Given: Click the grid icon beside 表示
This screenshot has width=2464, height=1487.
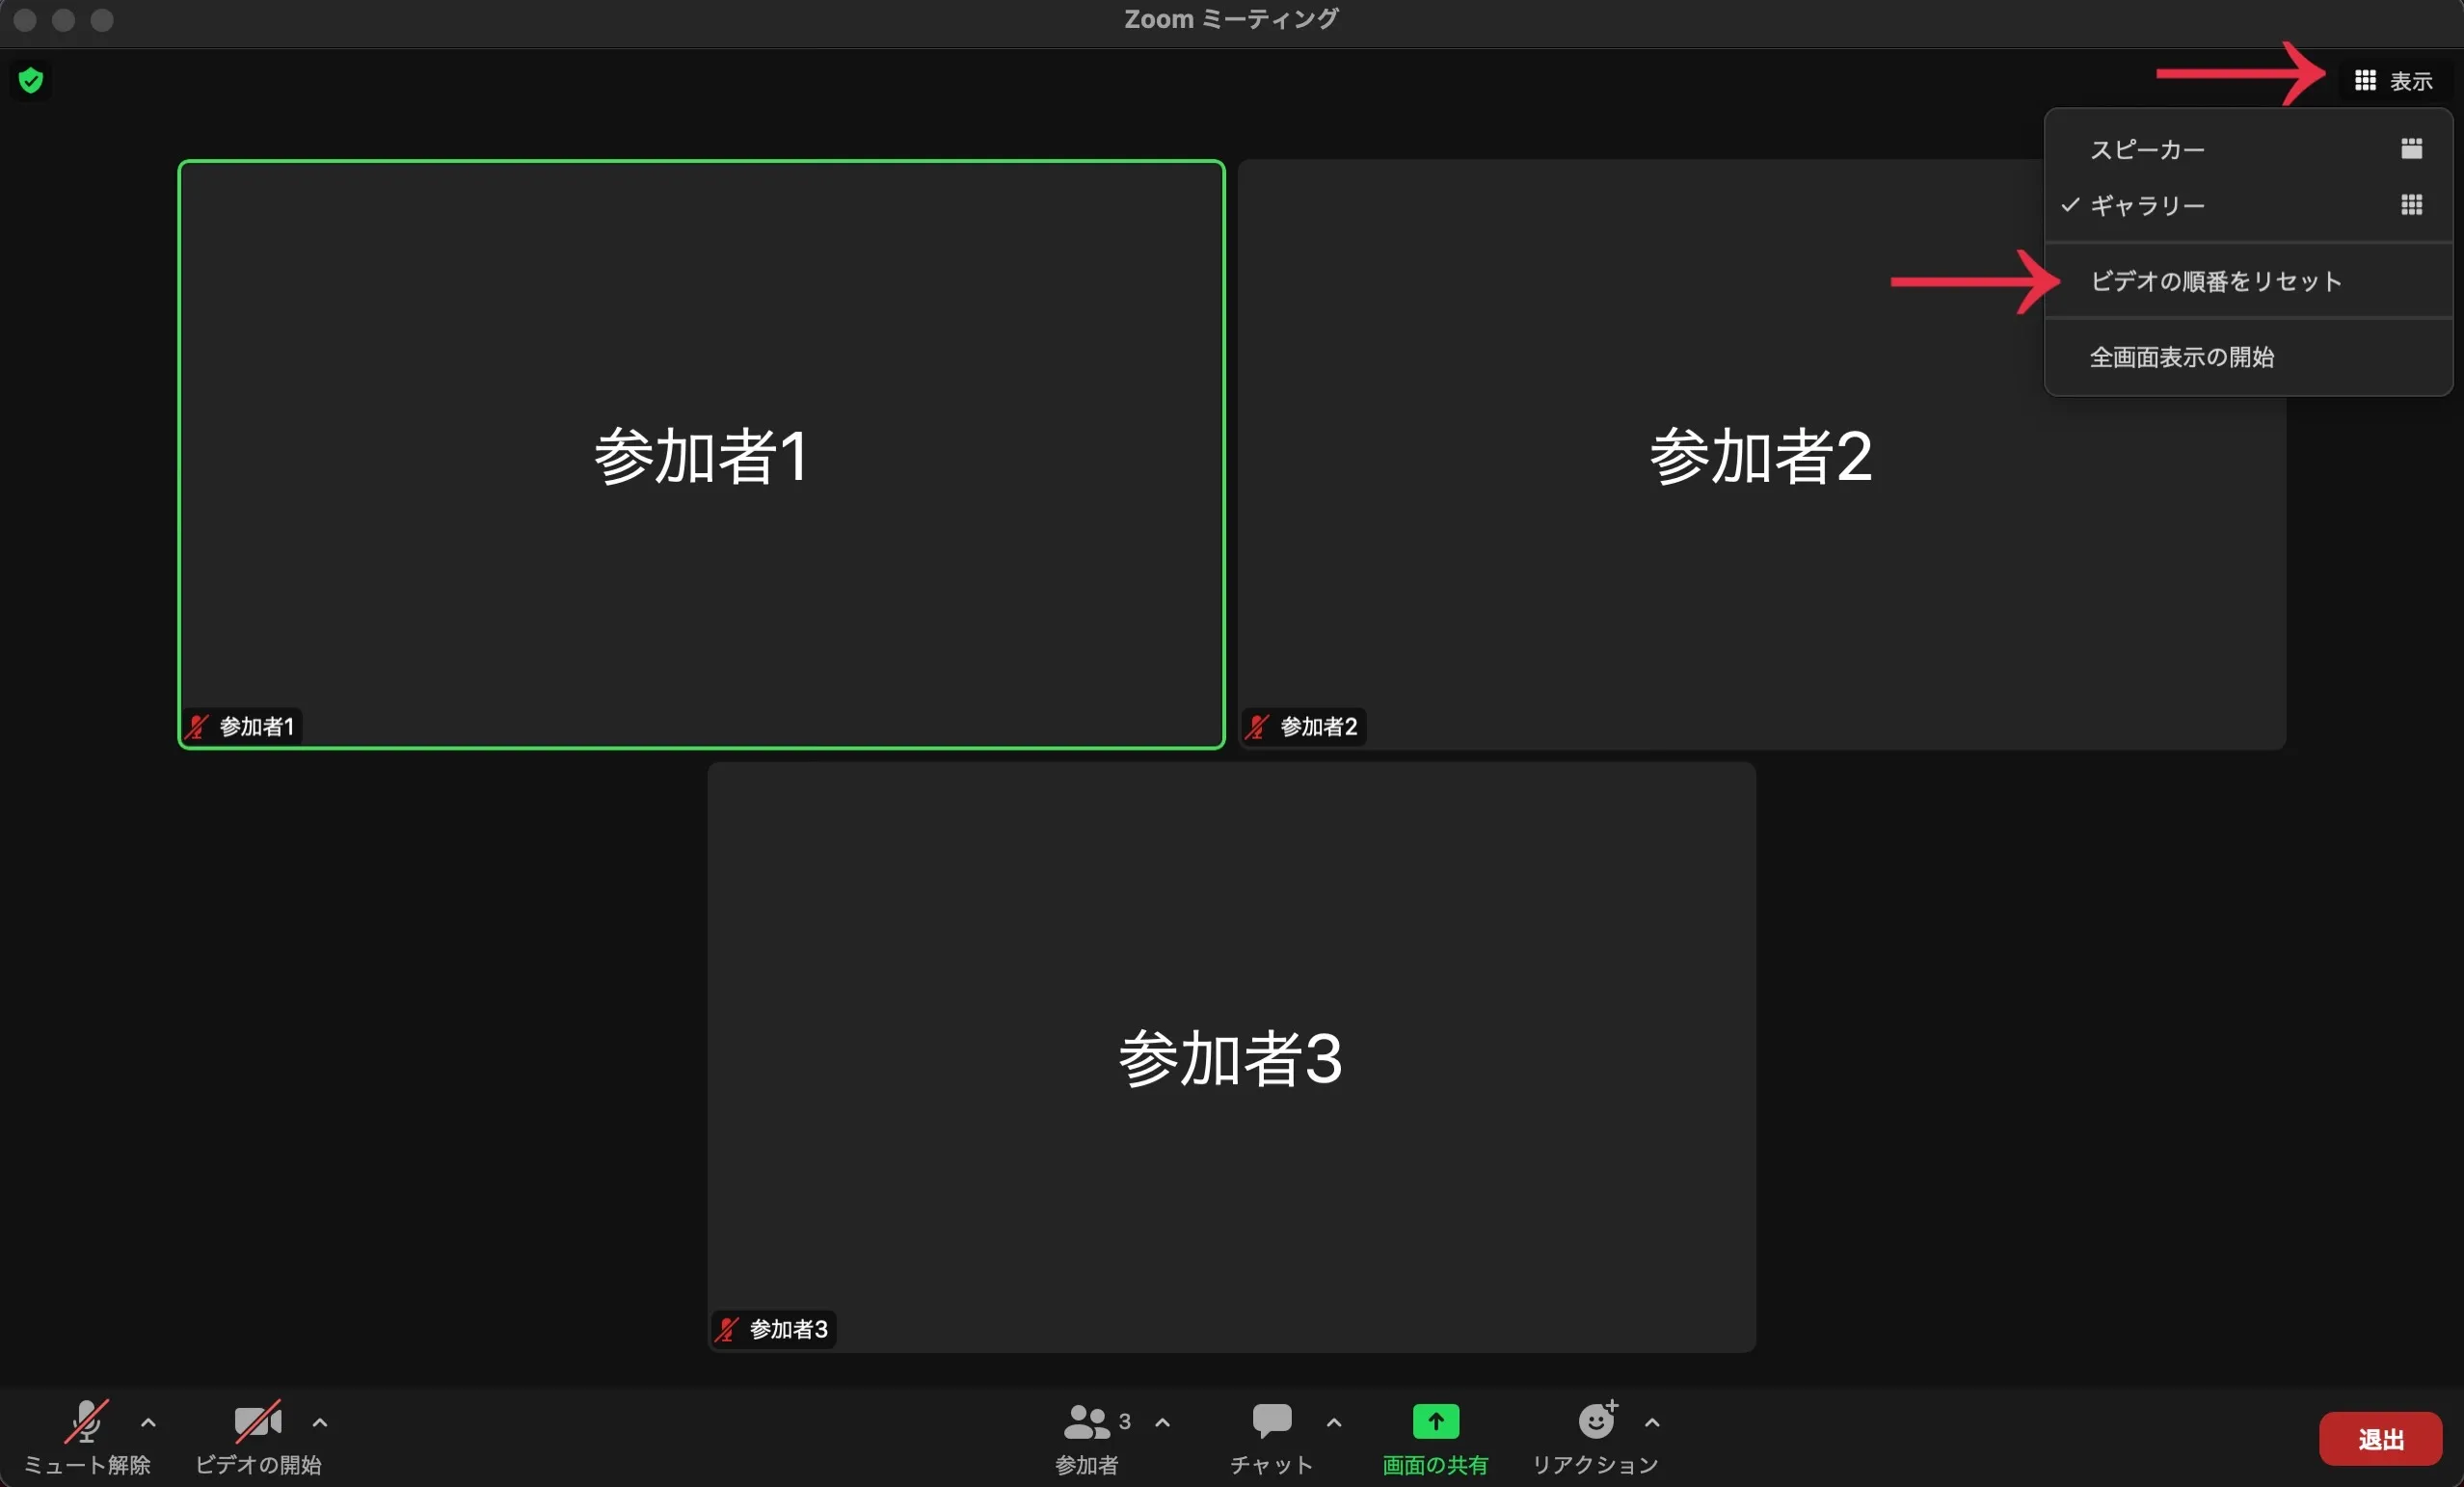Looking at the screenshot, I should point(2364,80).
